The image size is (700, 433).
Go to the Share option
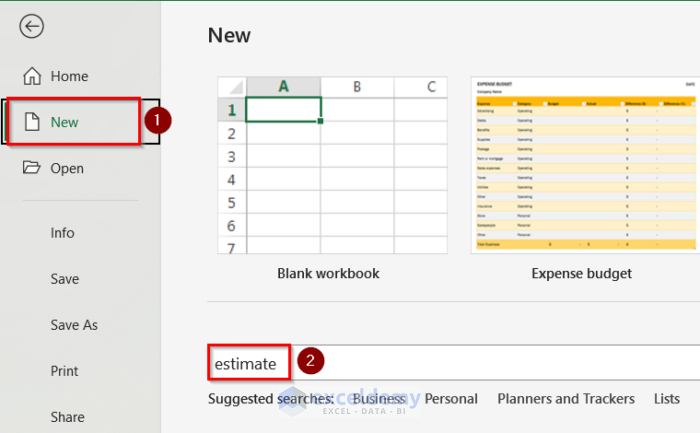click(x=67, y=417)
